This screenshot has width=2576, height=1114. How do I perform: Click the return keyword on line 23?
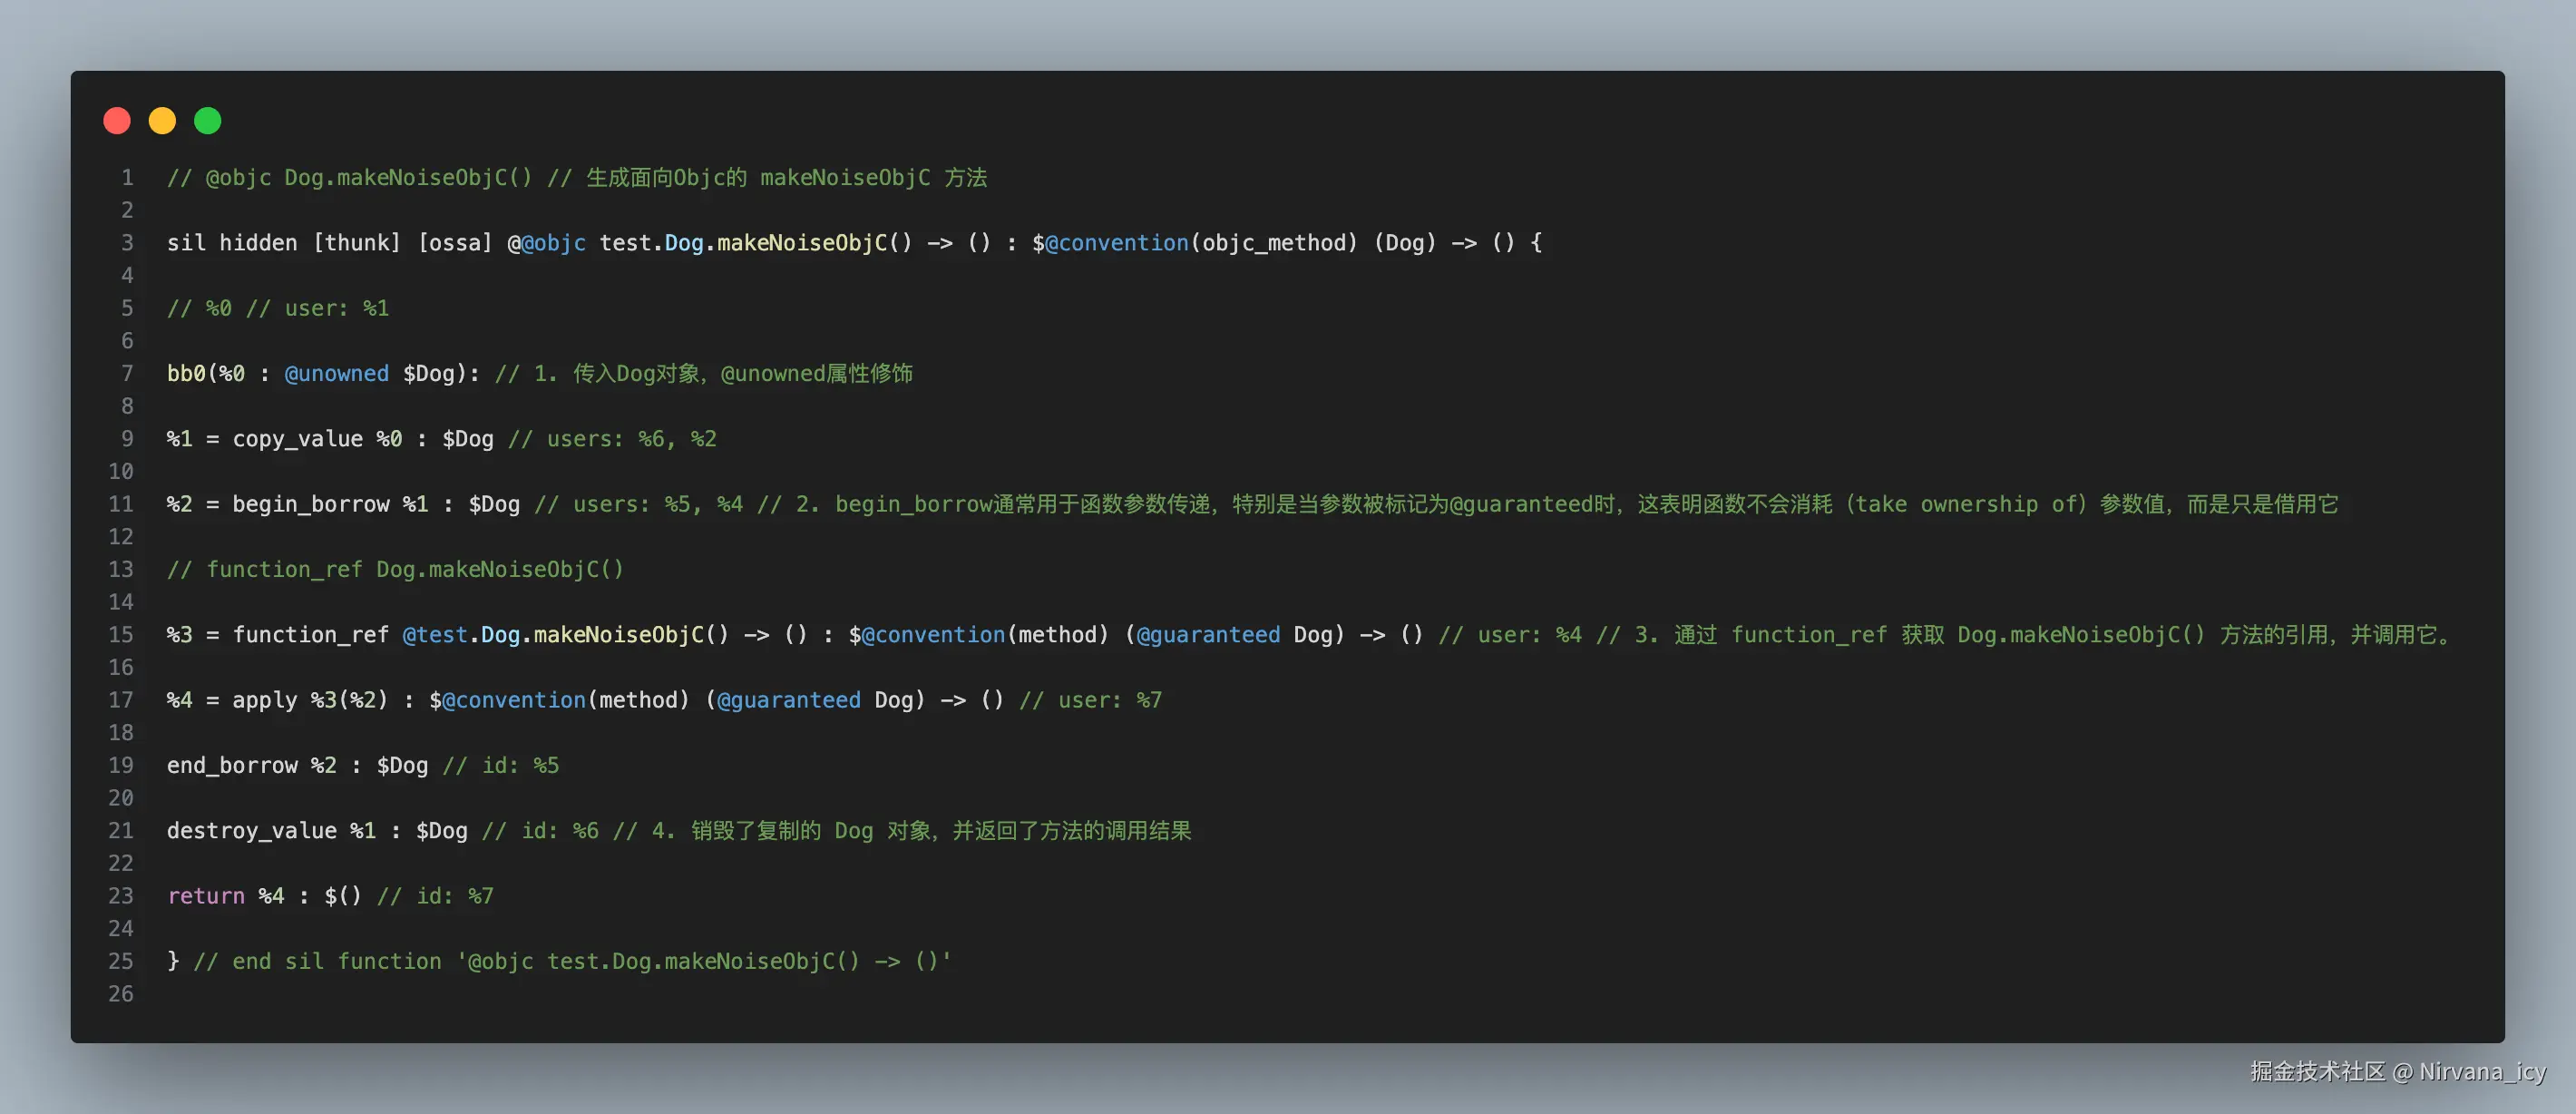pyautogui.click(x=206, y=896)
